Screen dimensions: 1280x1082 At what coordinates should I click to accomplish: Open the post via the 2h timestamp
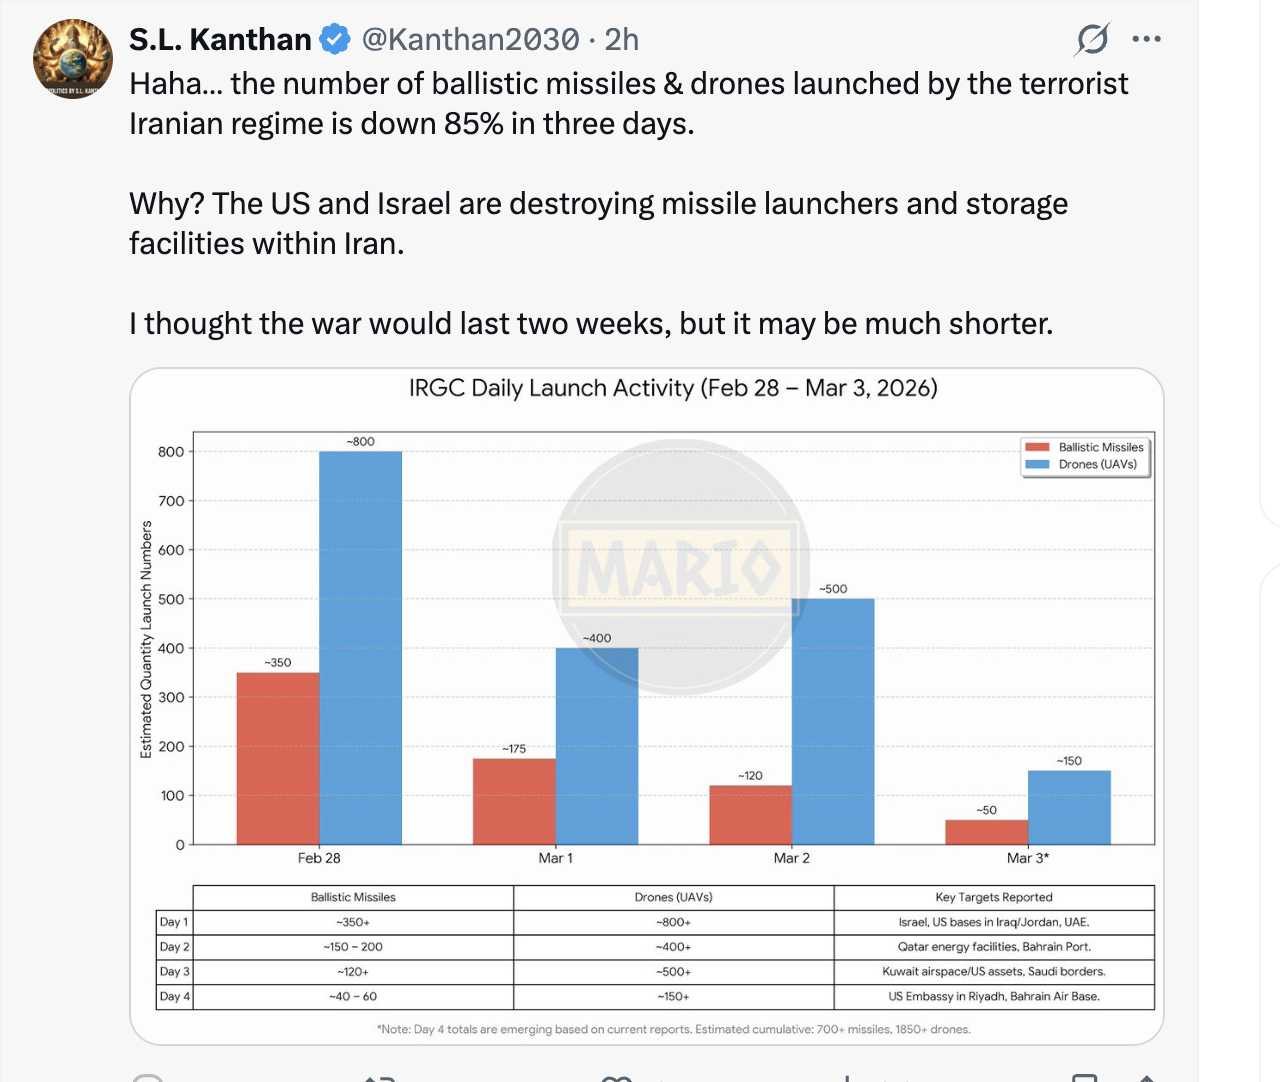tap(621, 40)
